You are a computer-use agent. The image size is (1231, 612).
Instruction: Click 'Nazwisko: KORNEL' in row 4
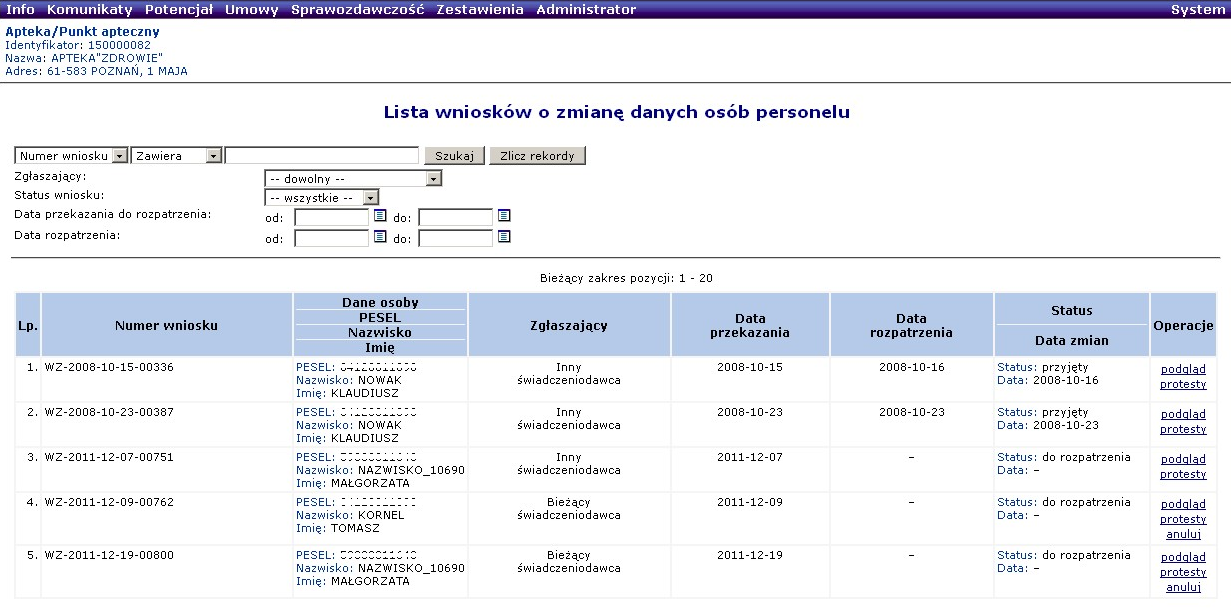coord(350,515)
